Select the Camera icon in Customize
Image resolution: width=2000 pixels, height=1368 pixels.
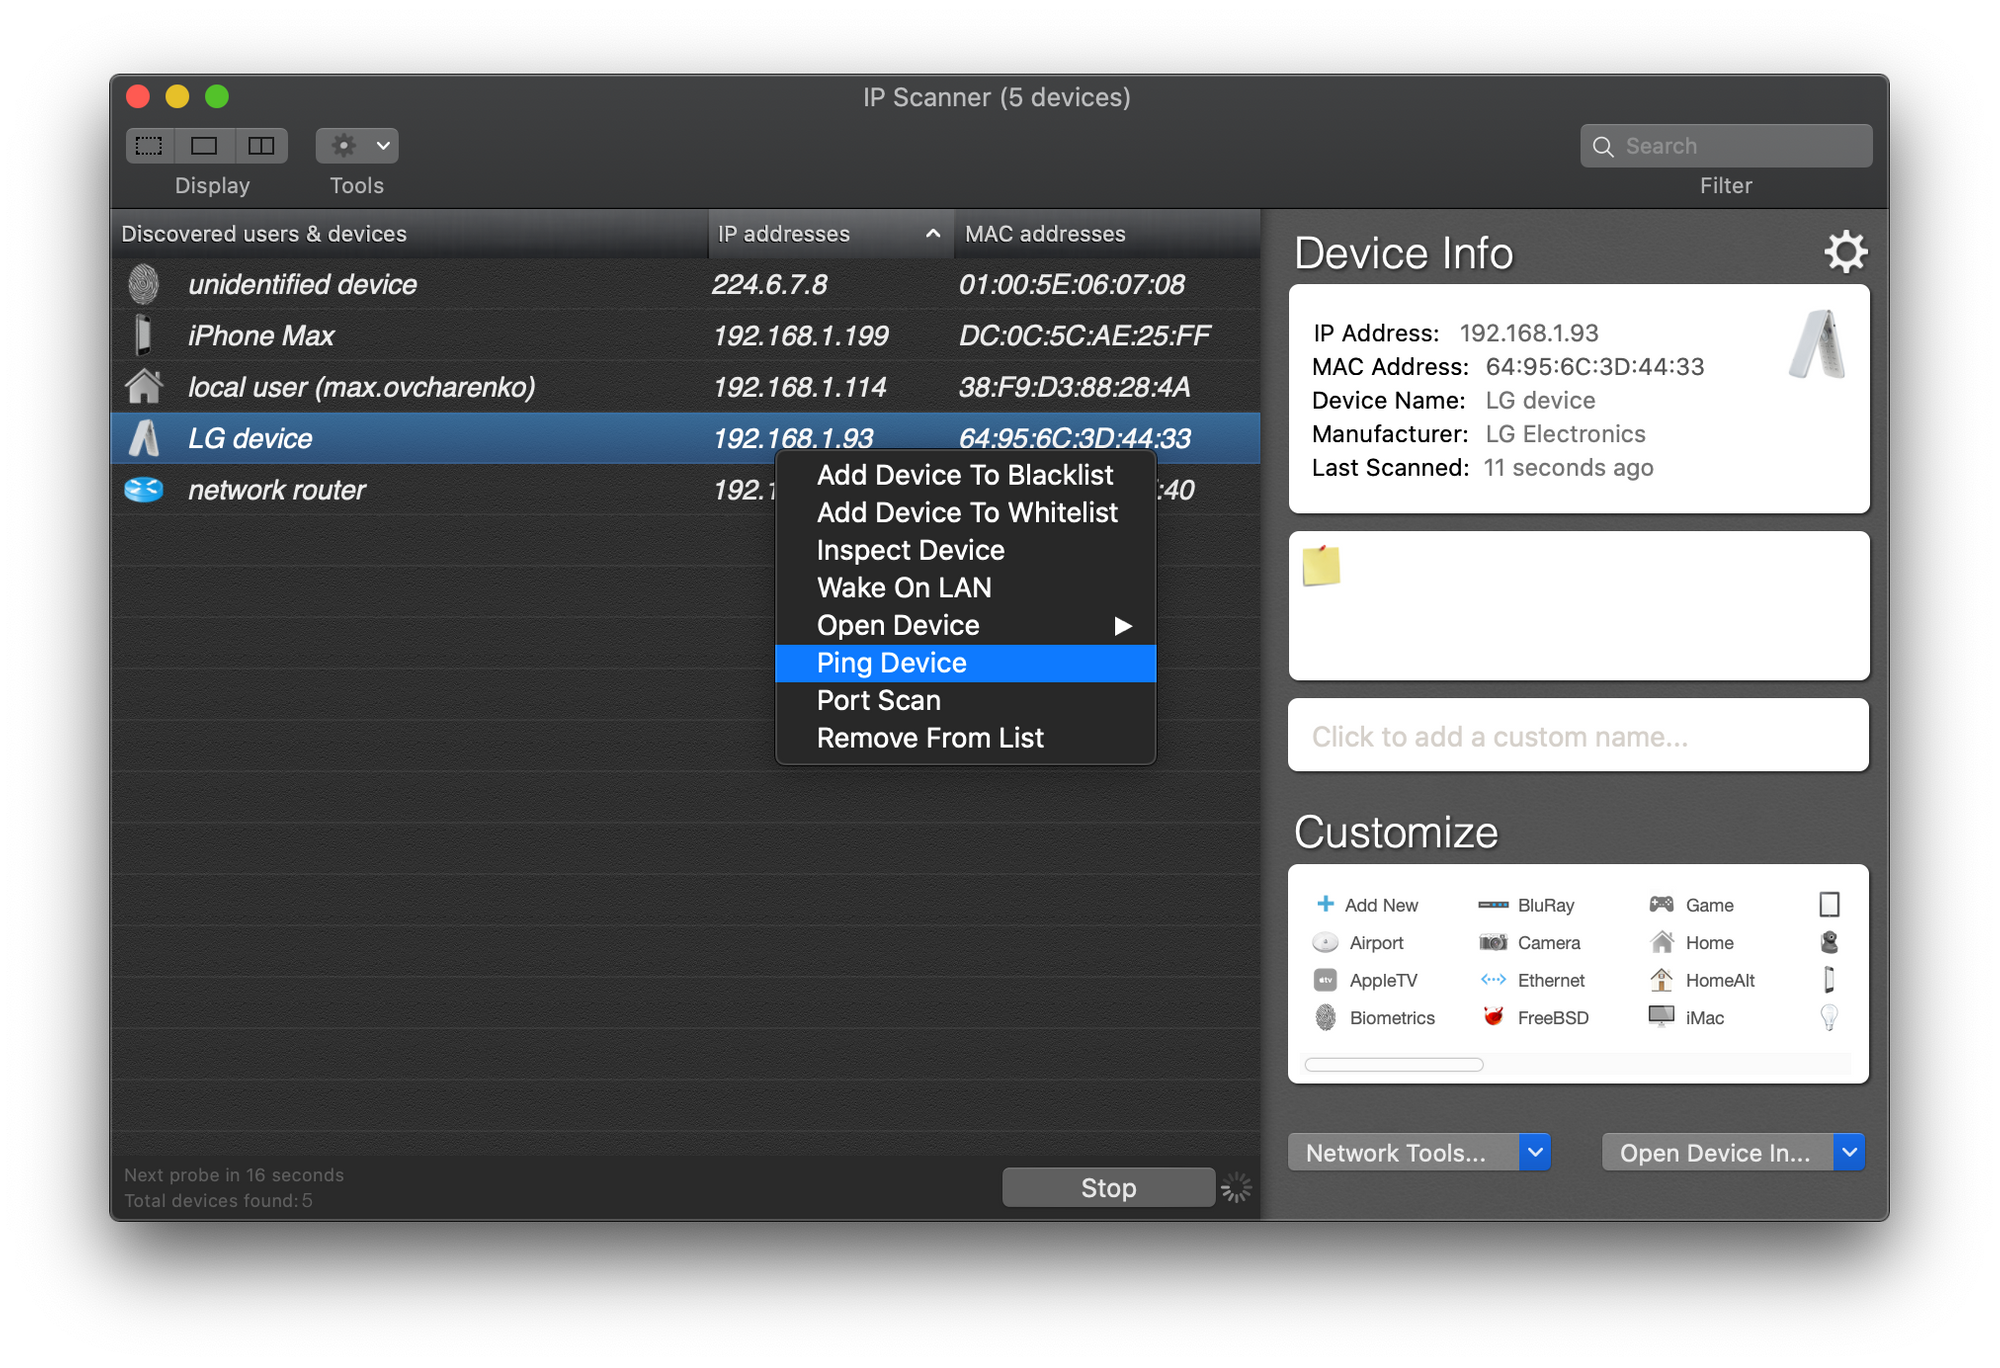pyautogui.click(x=1493, y=942)
